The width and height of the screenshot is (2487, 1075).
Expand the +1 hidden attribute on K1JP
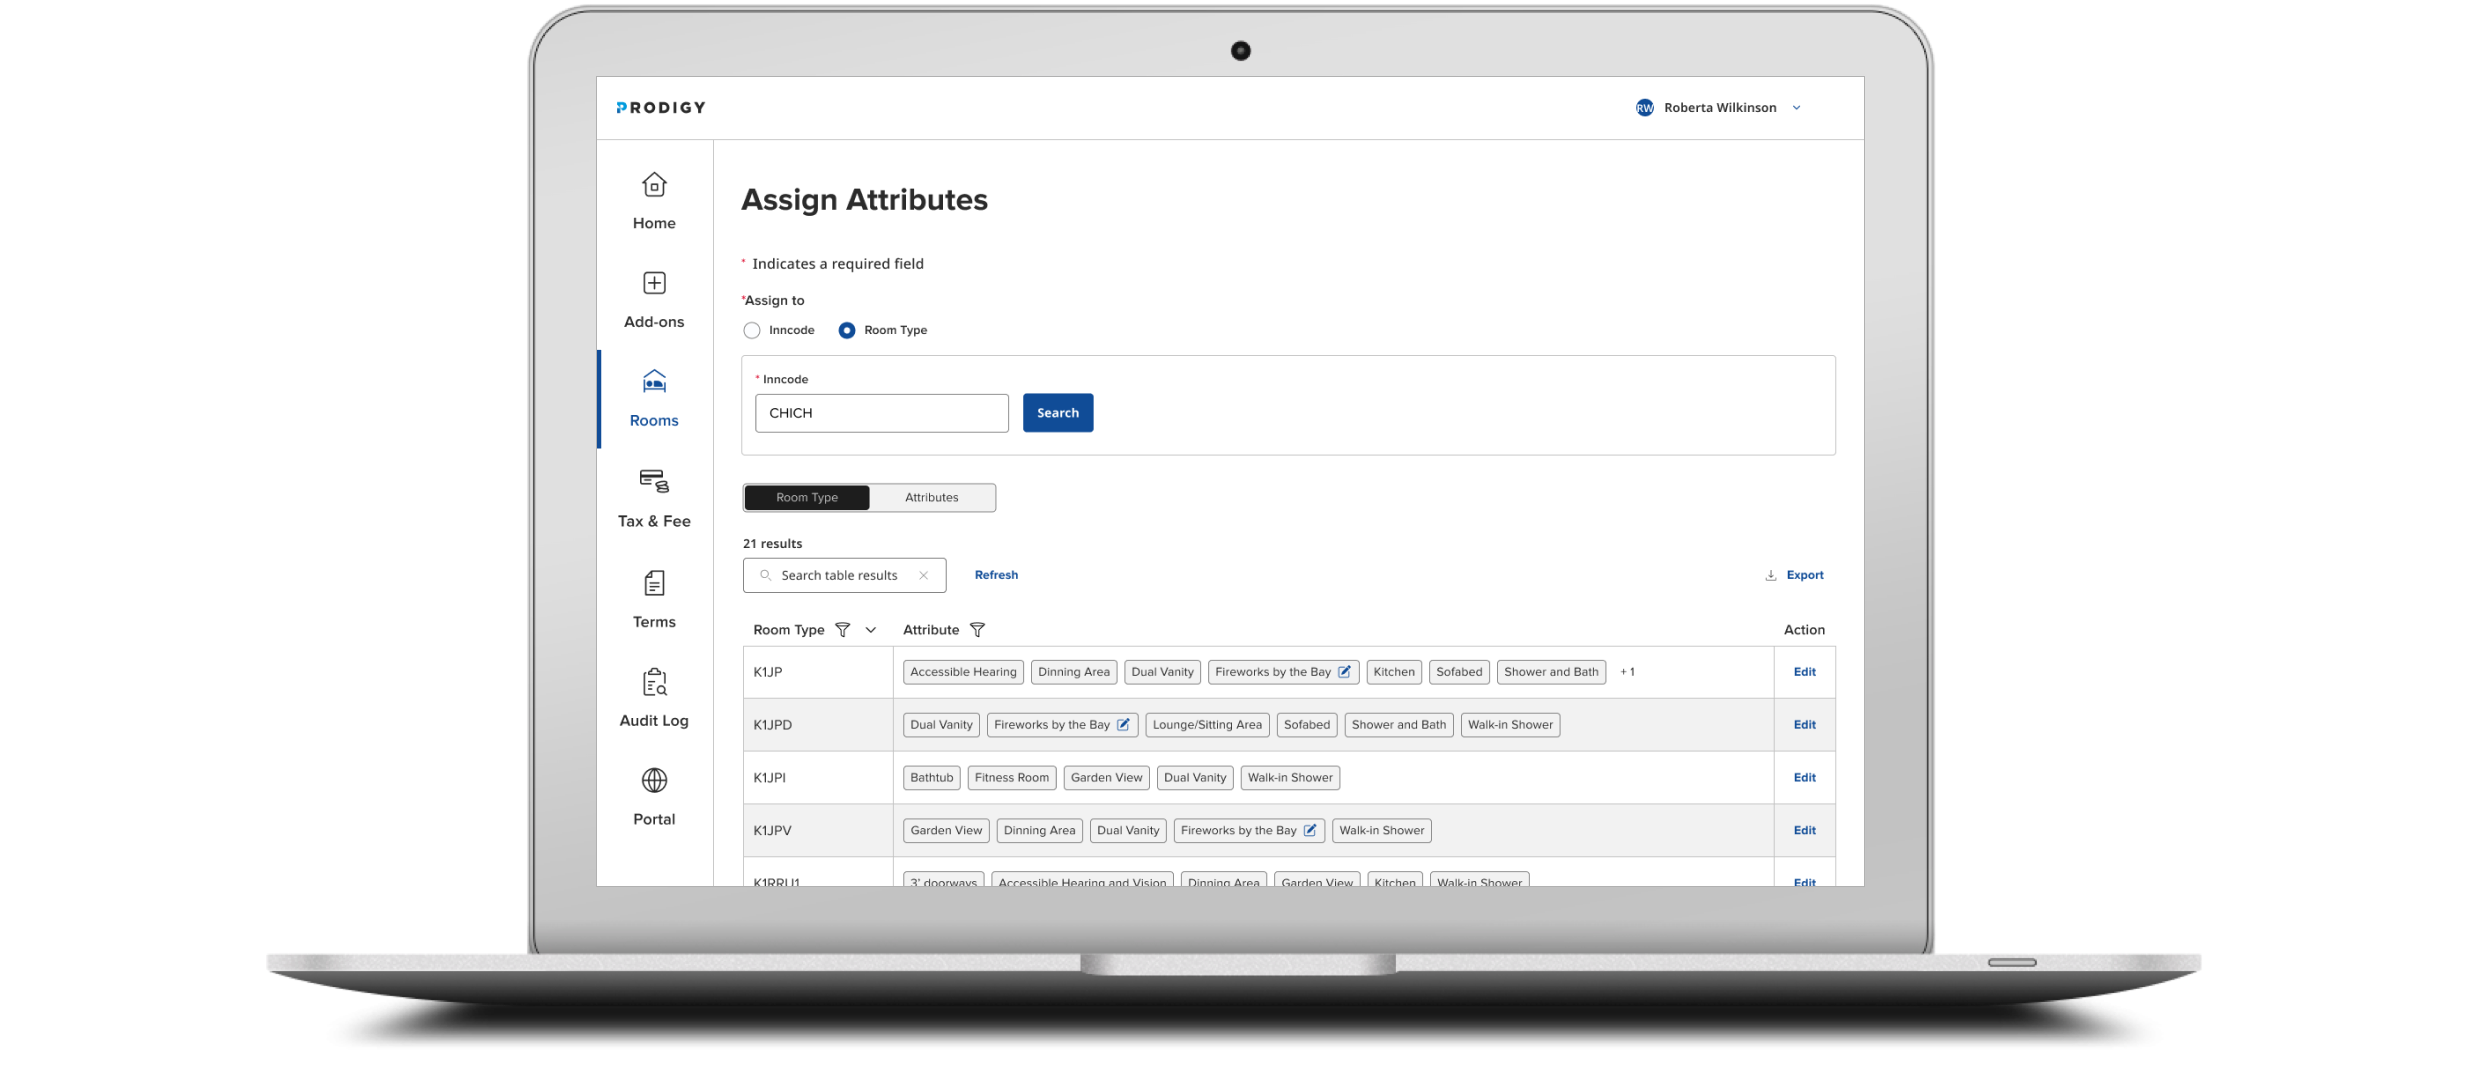click(1628, 671)
